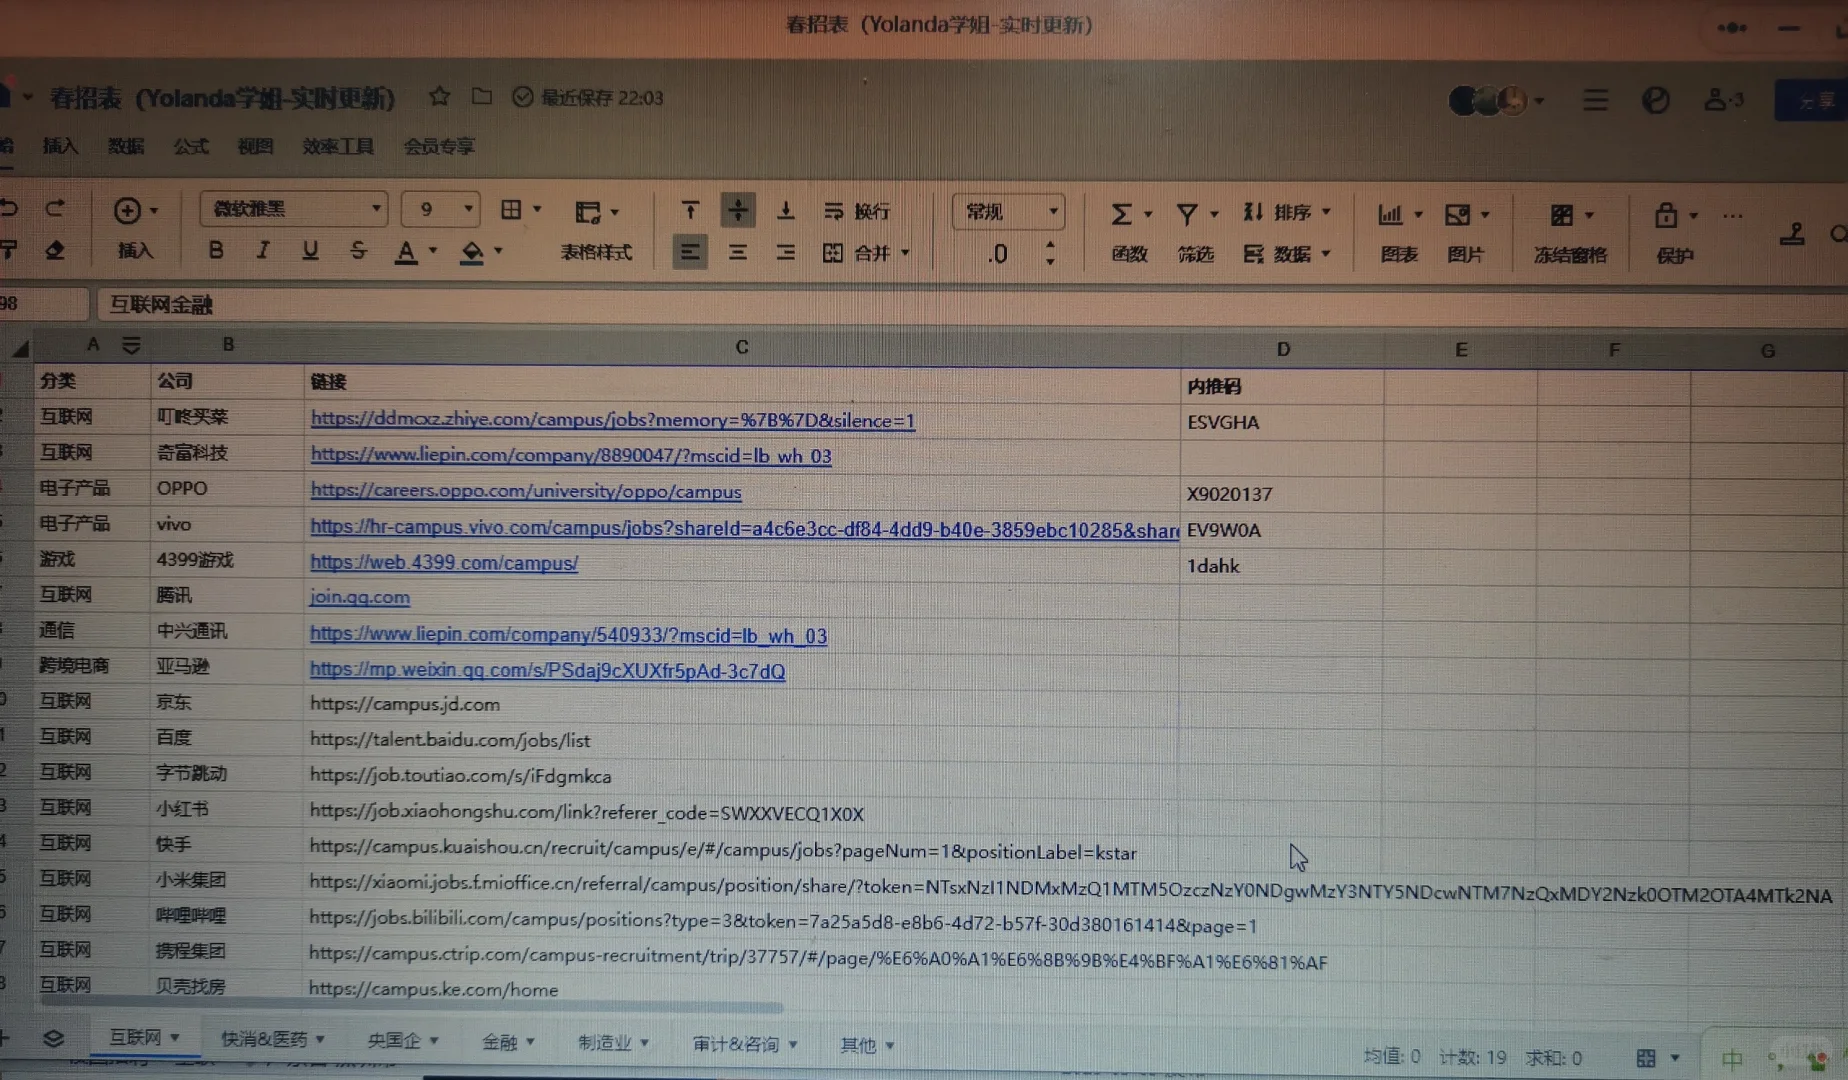
Task: Open the 插入 menu
Action: coord(60,146)
